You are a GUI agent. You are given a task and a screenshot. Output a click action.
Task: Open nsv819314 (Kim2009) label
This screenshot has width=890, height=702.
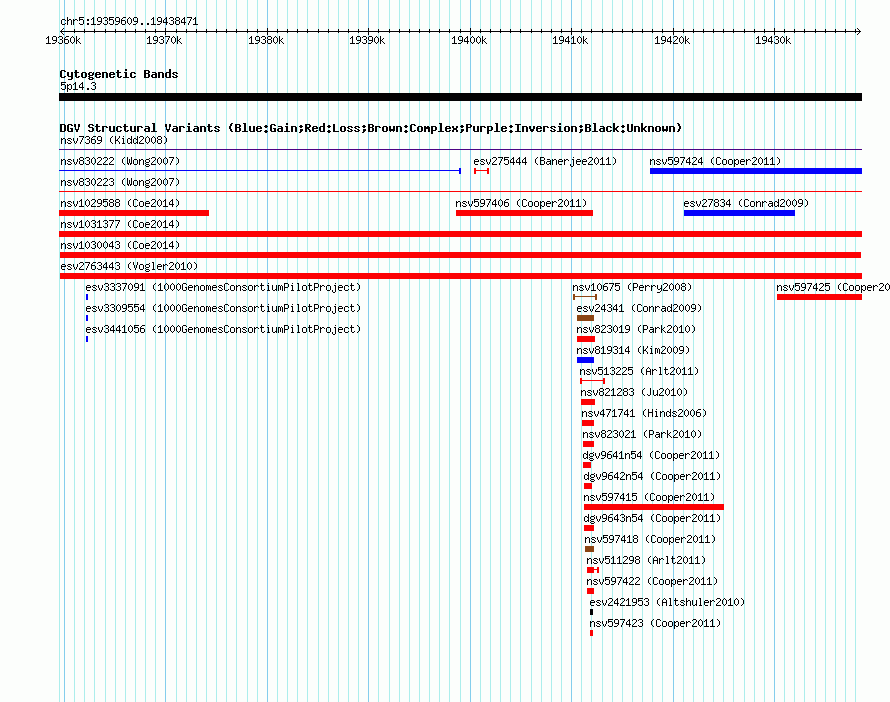(633, 350)
